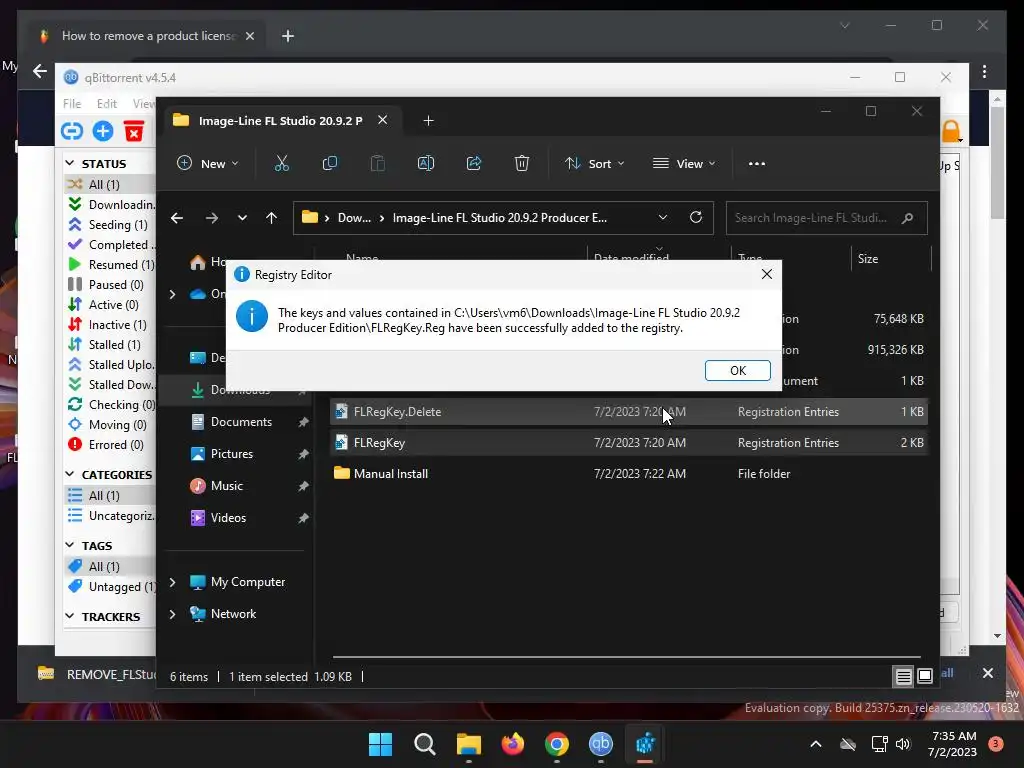Click OK in Registry Editor dialog
This screenshot has height=768, width=1024.
coord(737,370)
